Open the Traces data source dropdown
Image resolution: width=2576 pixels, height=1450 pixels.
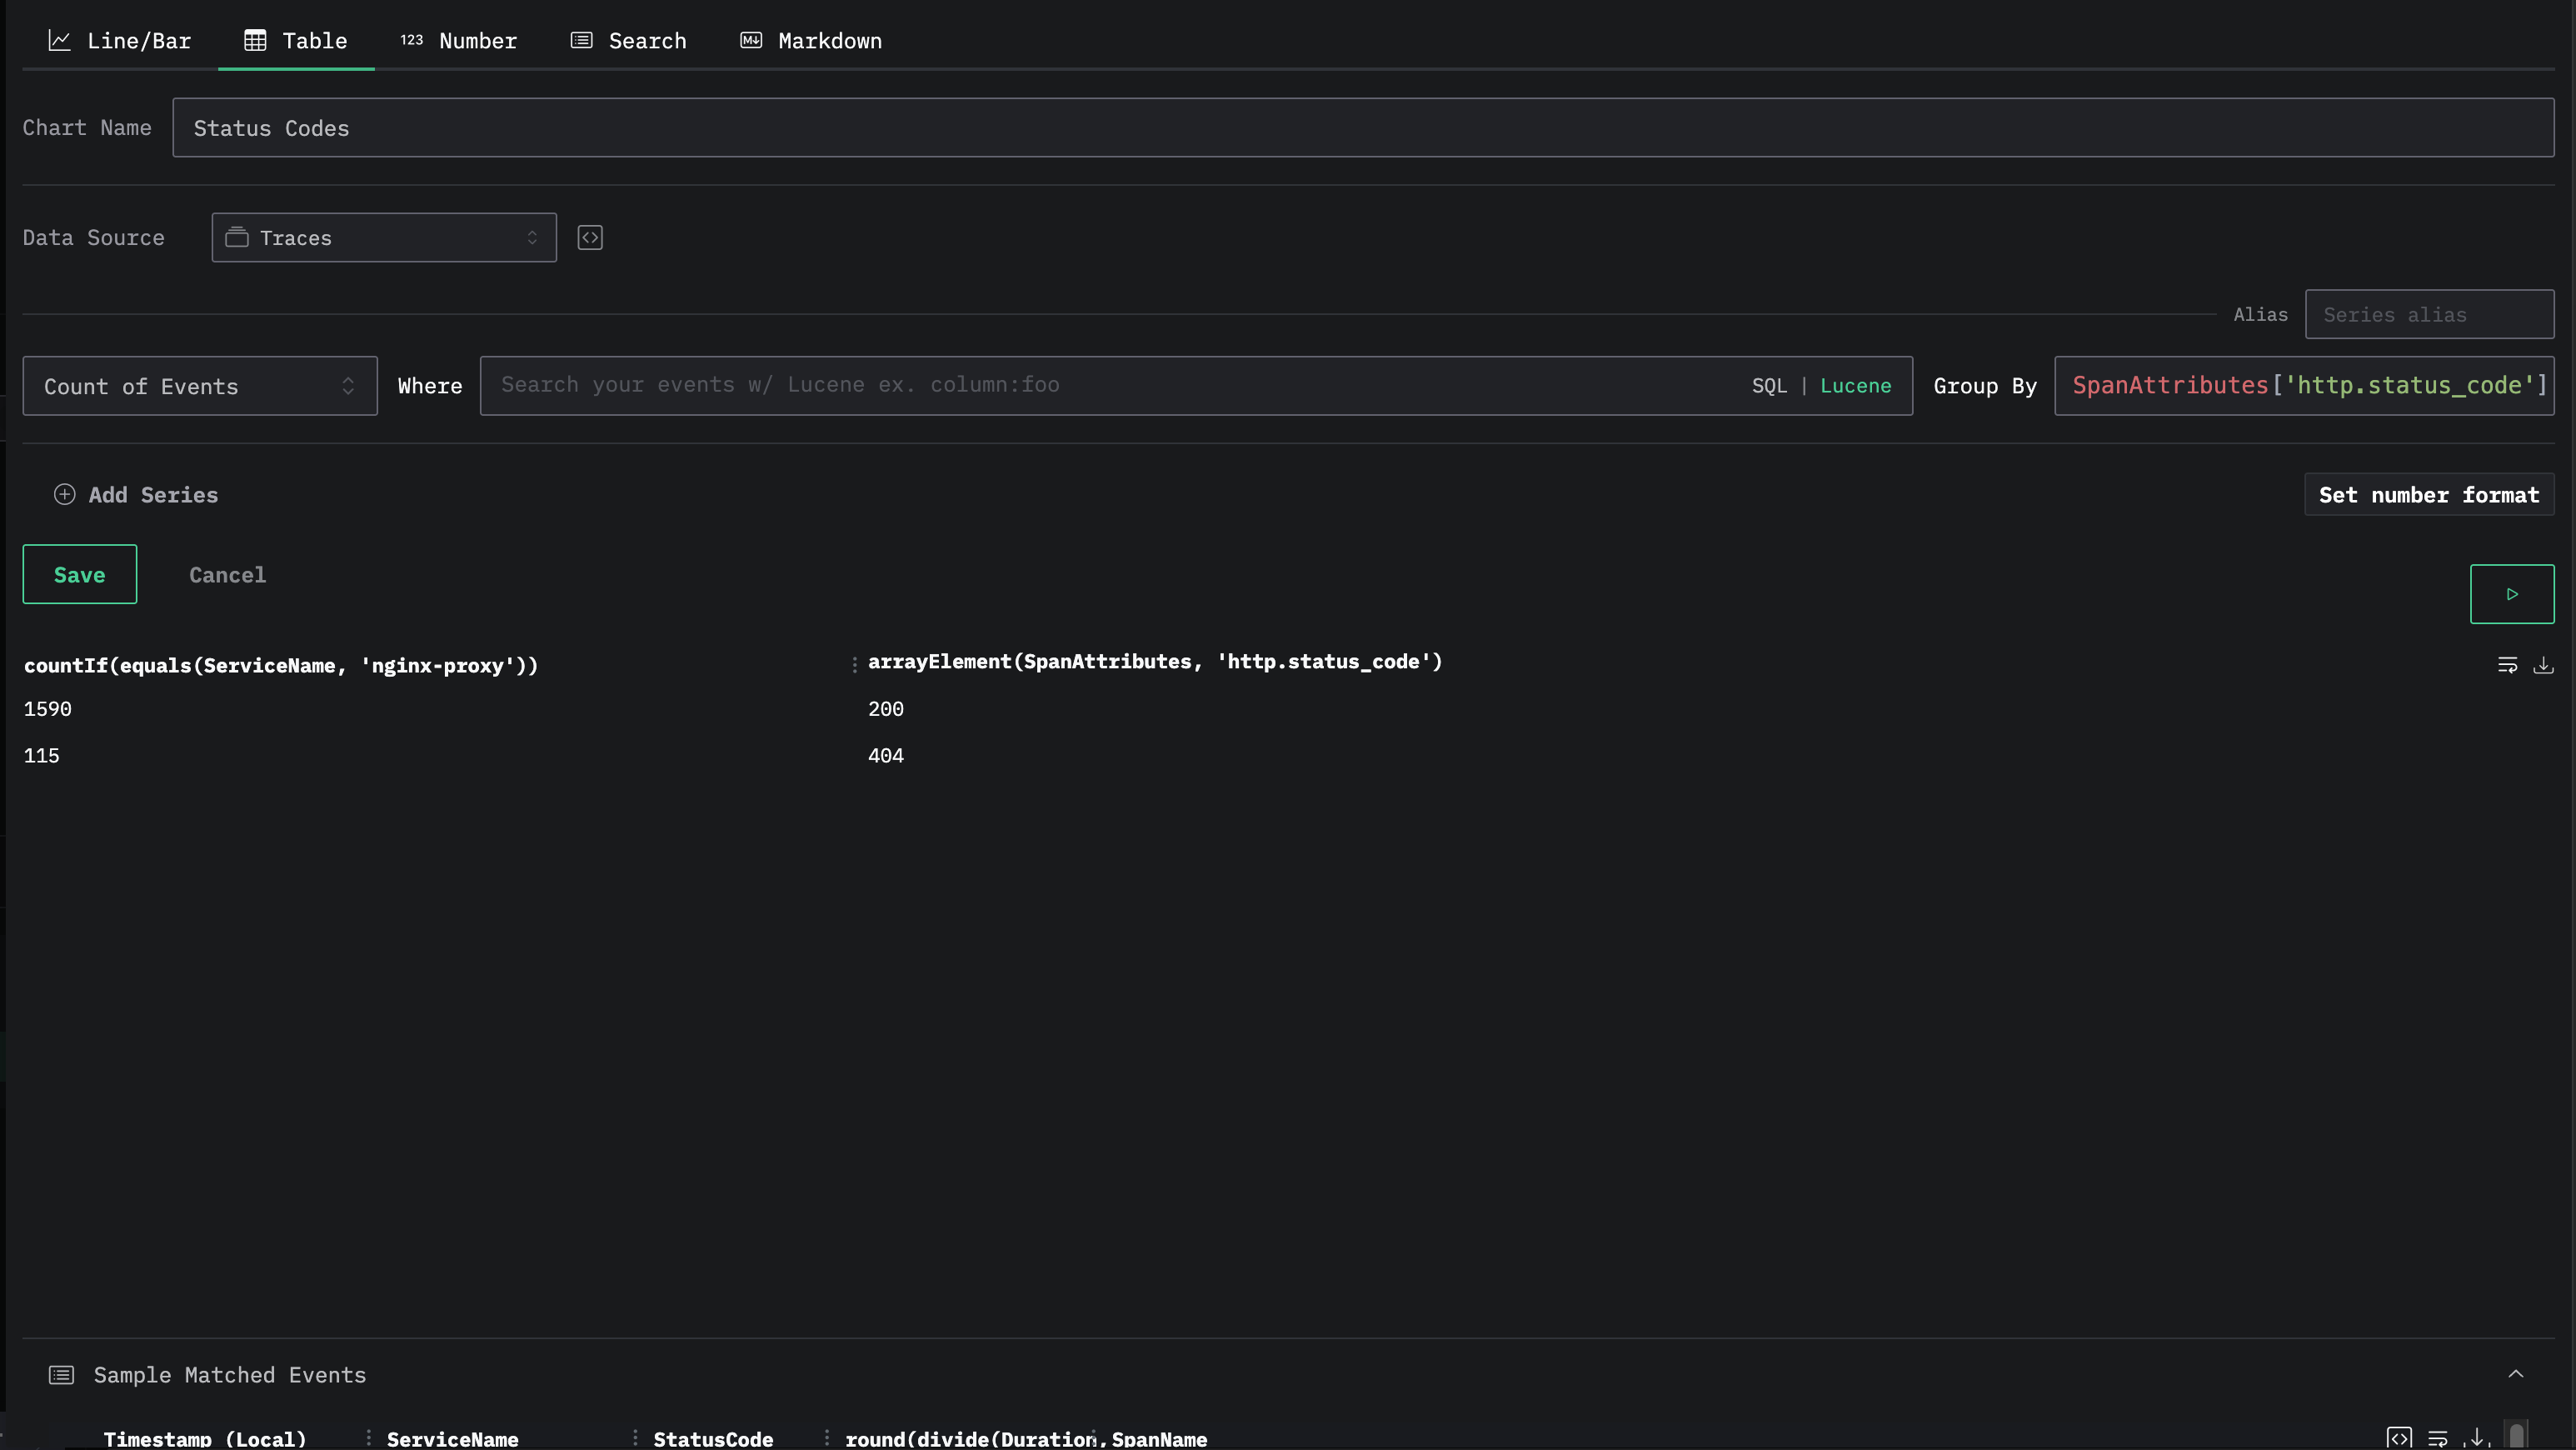click(384, 238)
